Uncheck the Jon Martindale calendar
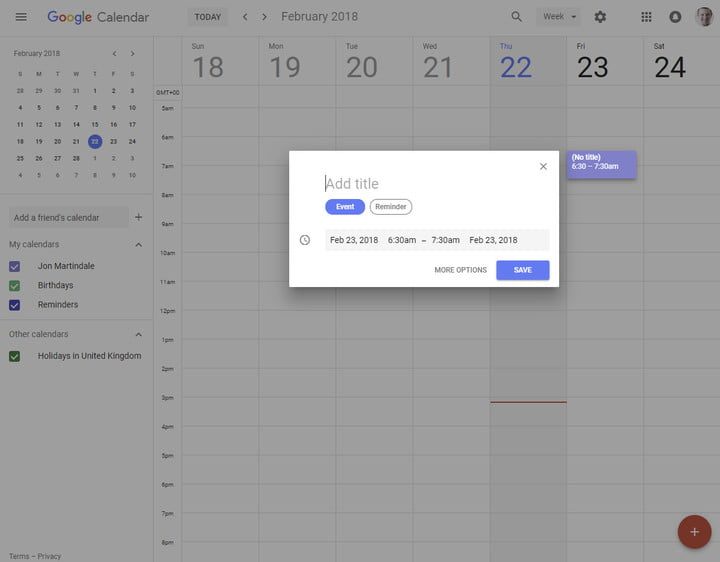 point(15,266)
